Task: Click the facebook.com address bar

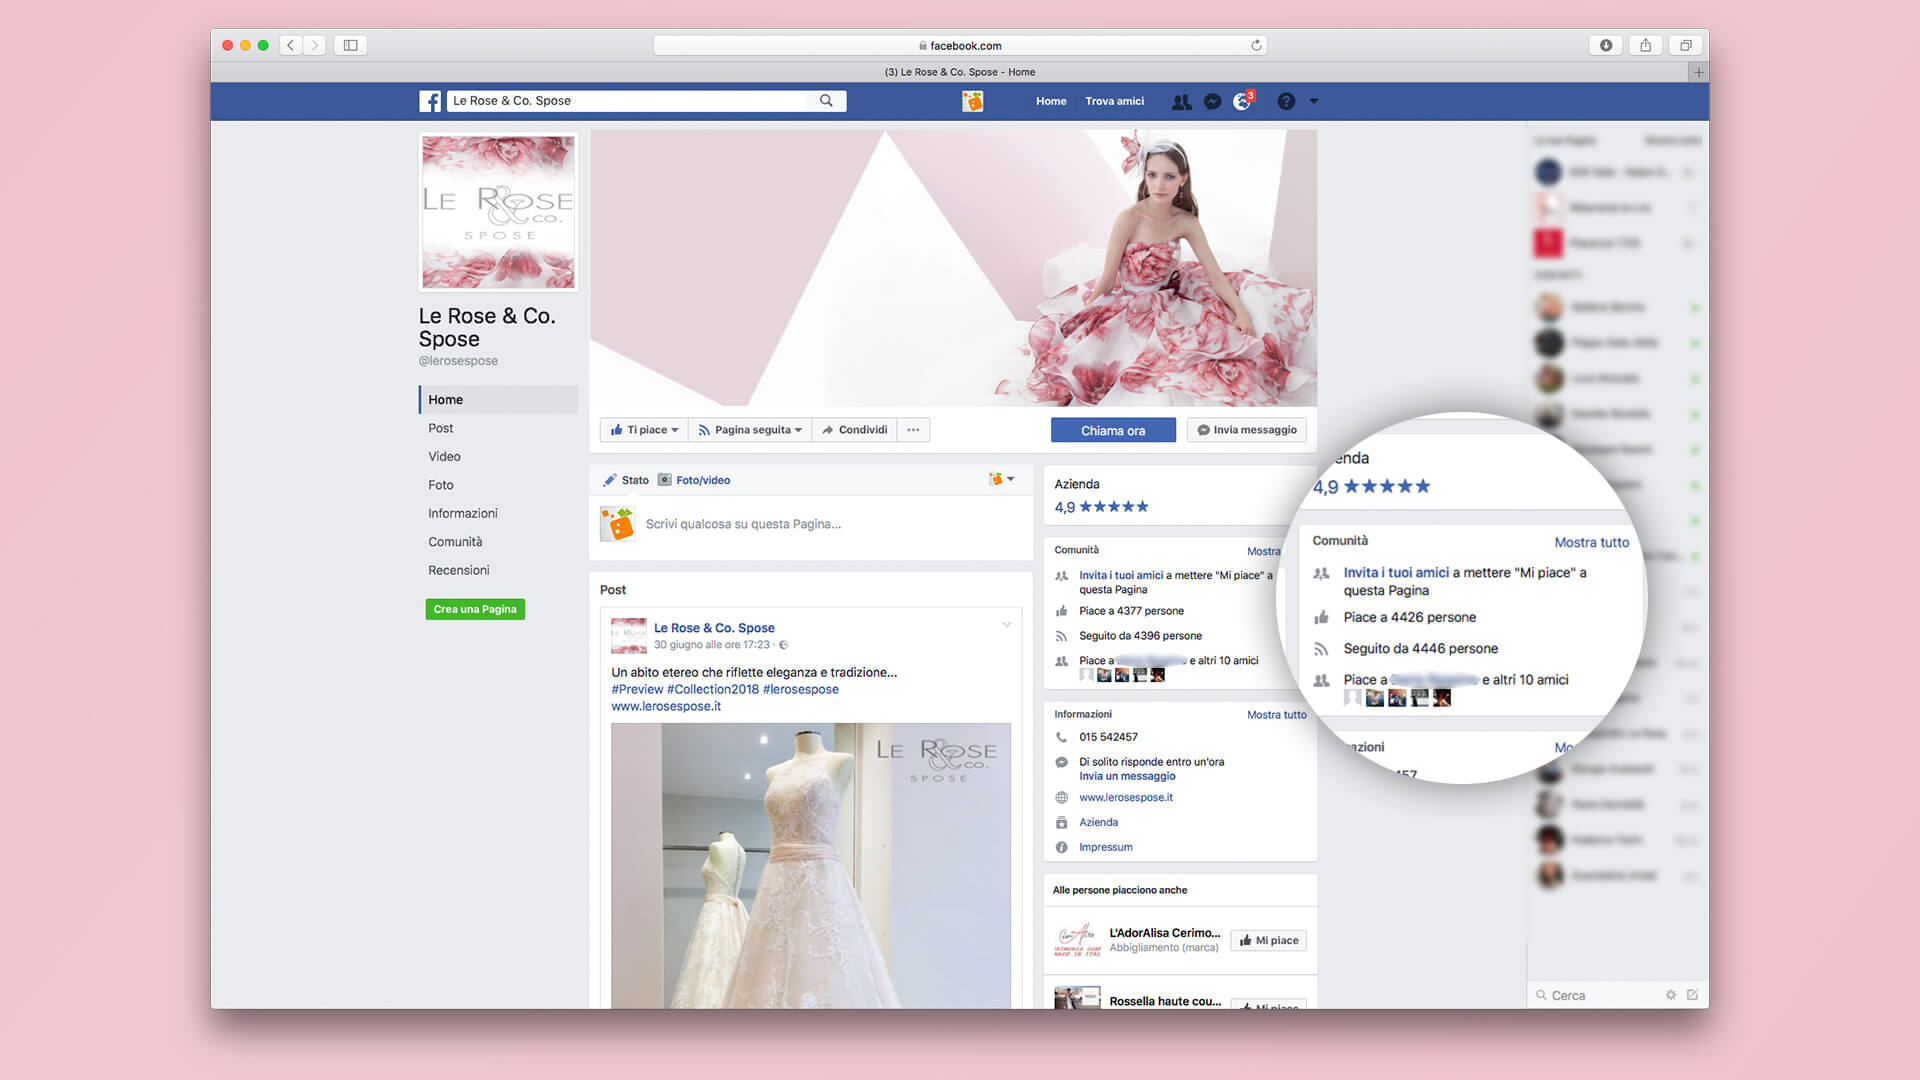Action: click(960, 45)
